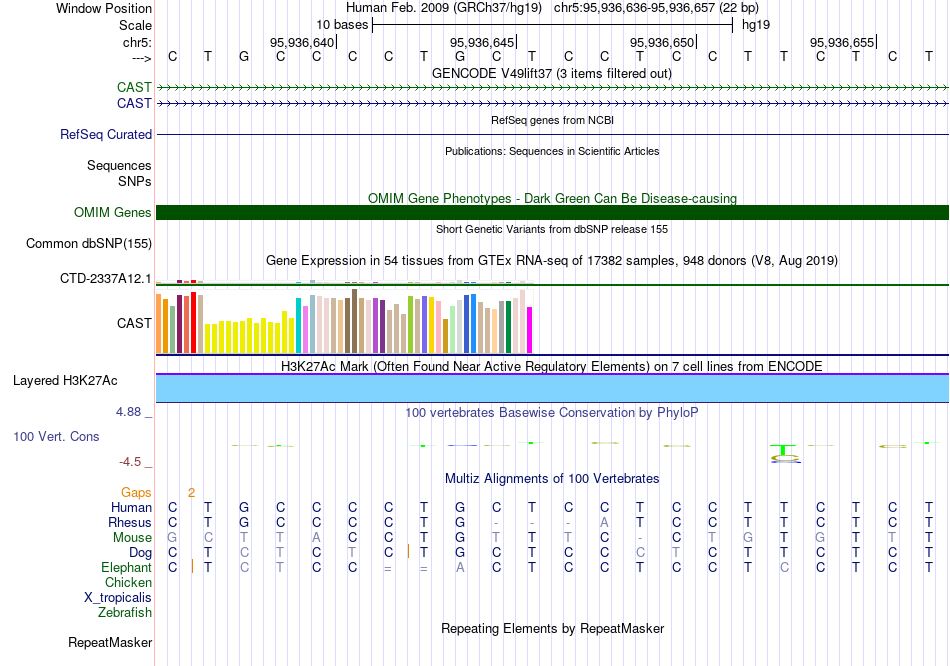The image size is (950, 666).
Task: Click the magenta bar in CAST expression chart
Action: tap(529, 329)
